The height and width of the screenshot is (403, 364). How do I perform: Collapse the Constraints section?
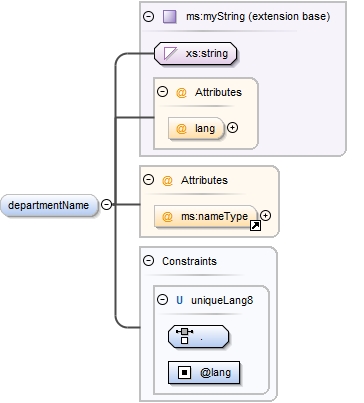(x=148, y=261)
